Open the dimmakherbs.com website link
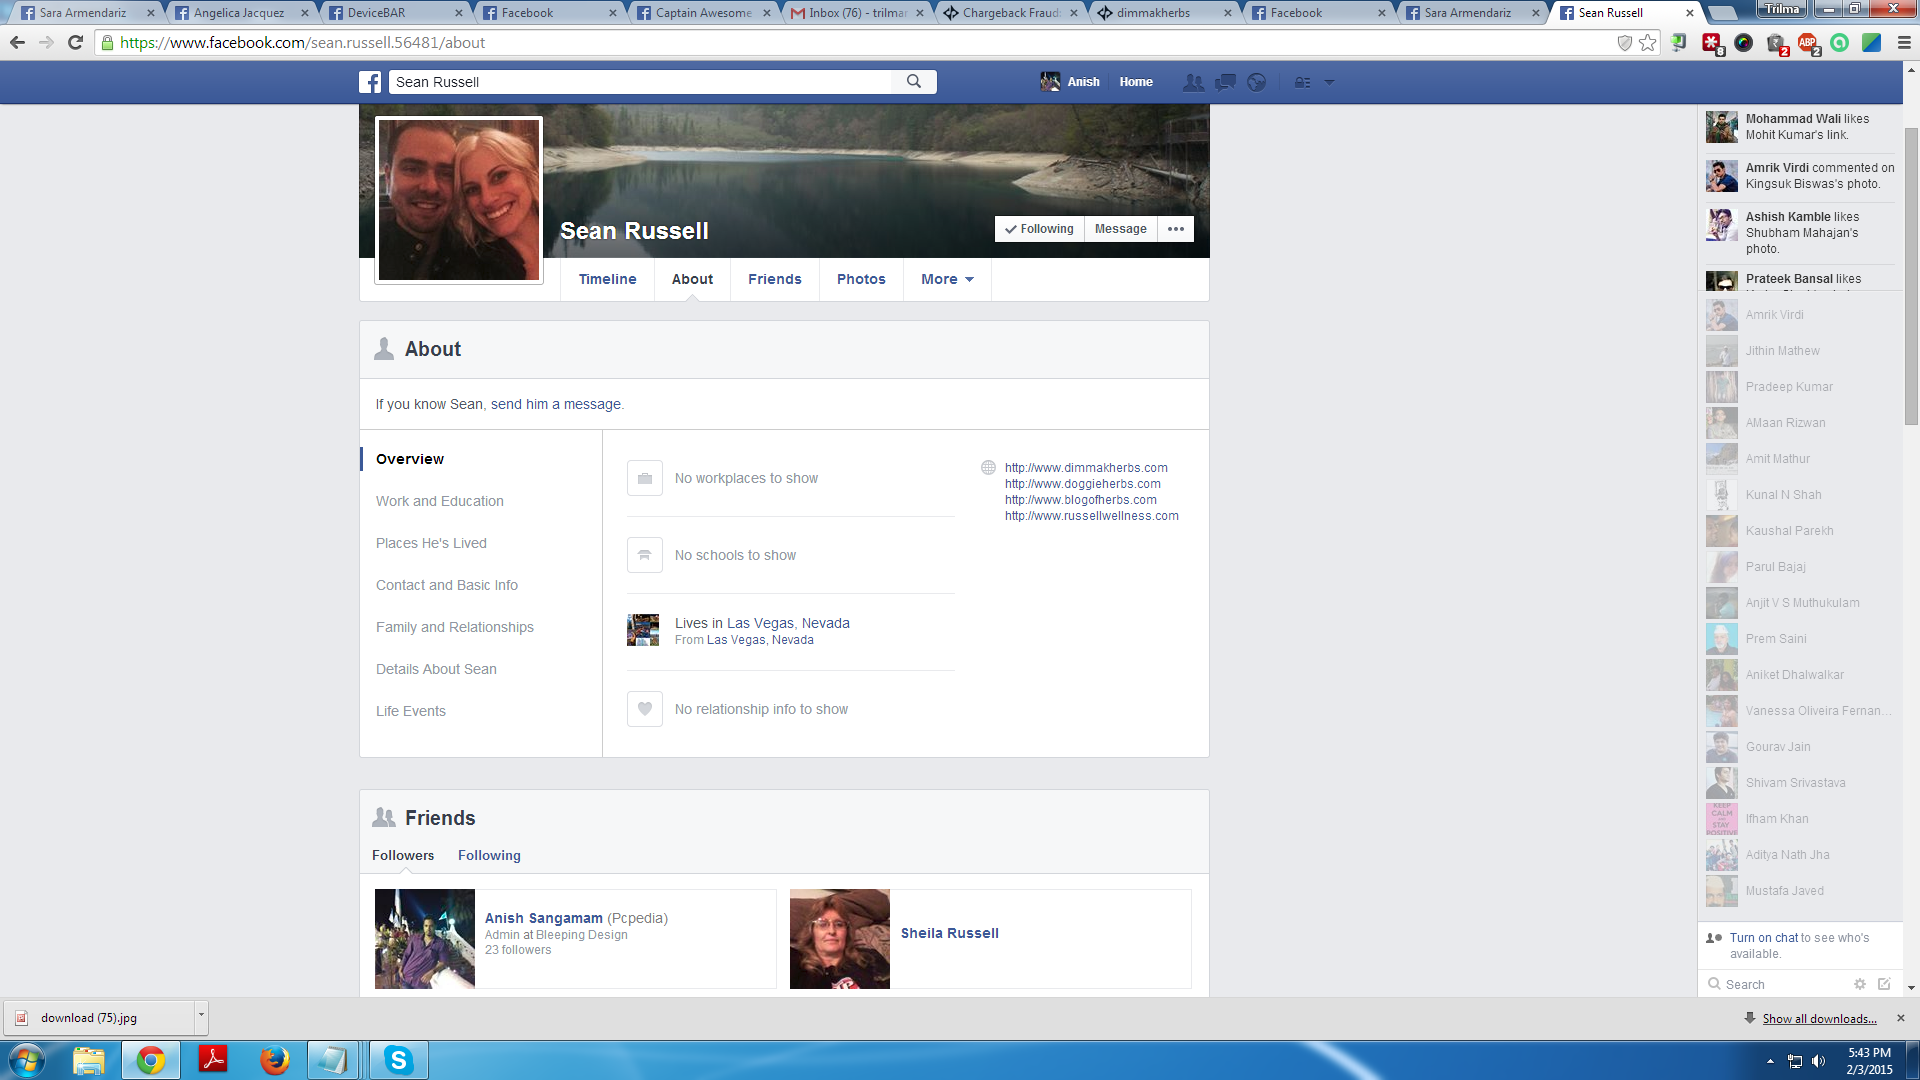 click(1085, 468)
